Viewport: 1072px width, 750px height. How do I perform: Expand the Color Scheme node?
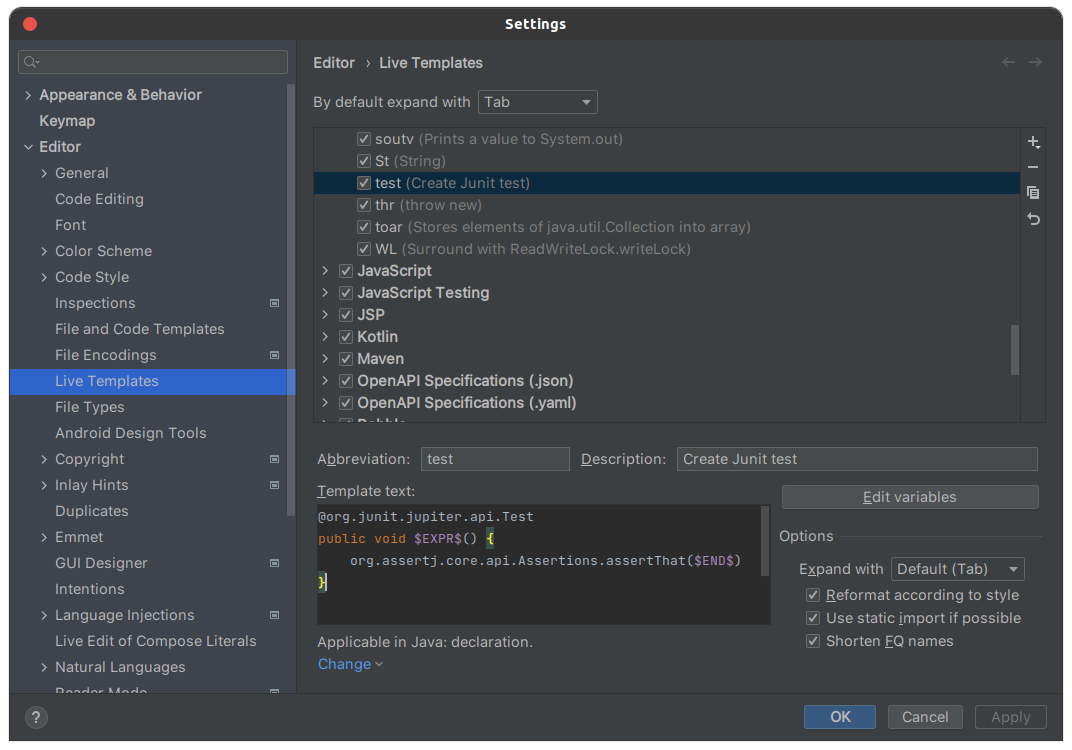(44, 251)
